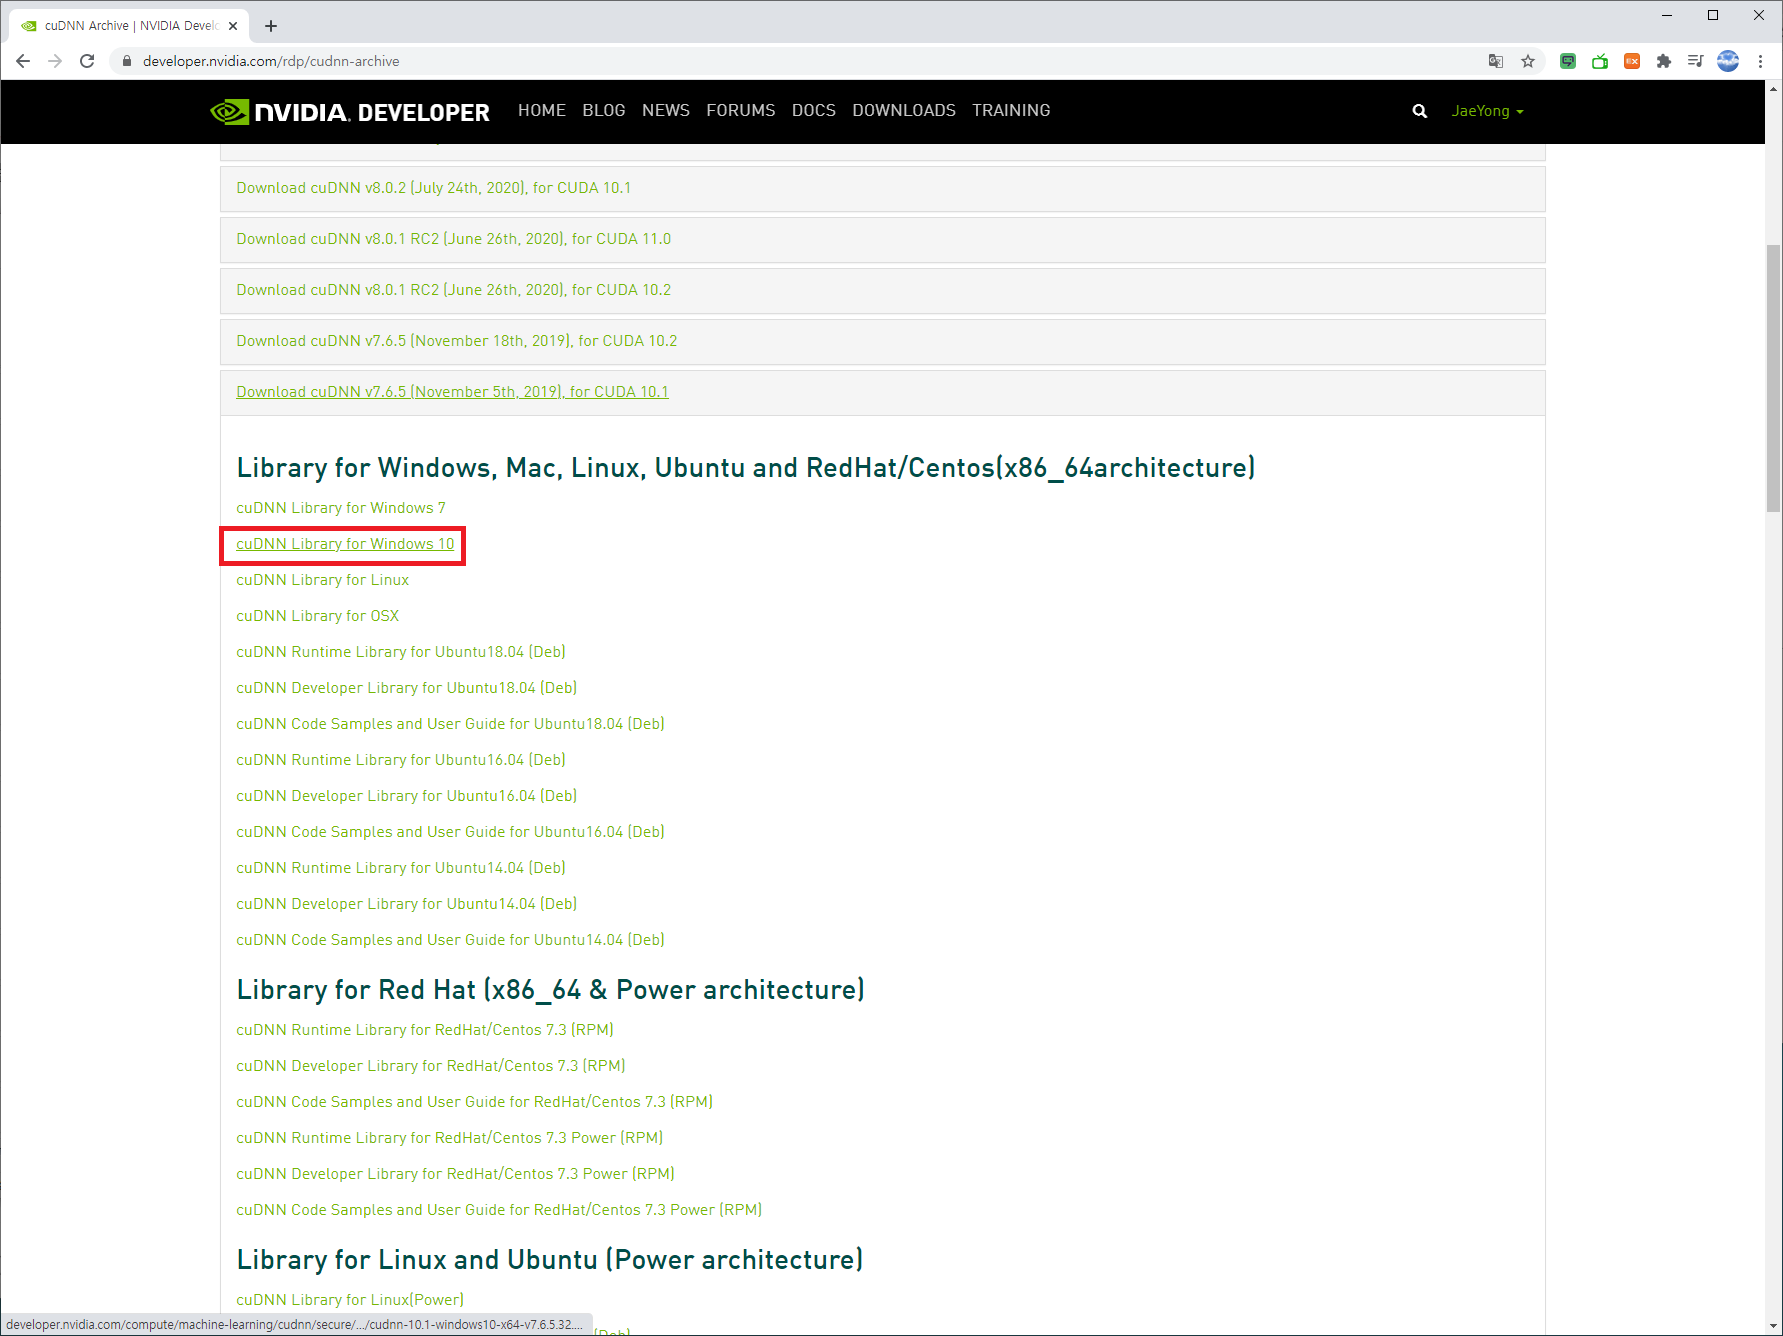Download cuDNN Library for Linux
This screenshot has height=1336, width=1783.
click(322, 580)
